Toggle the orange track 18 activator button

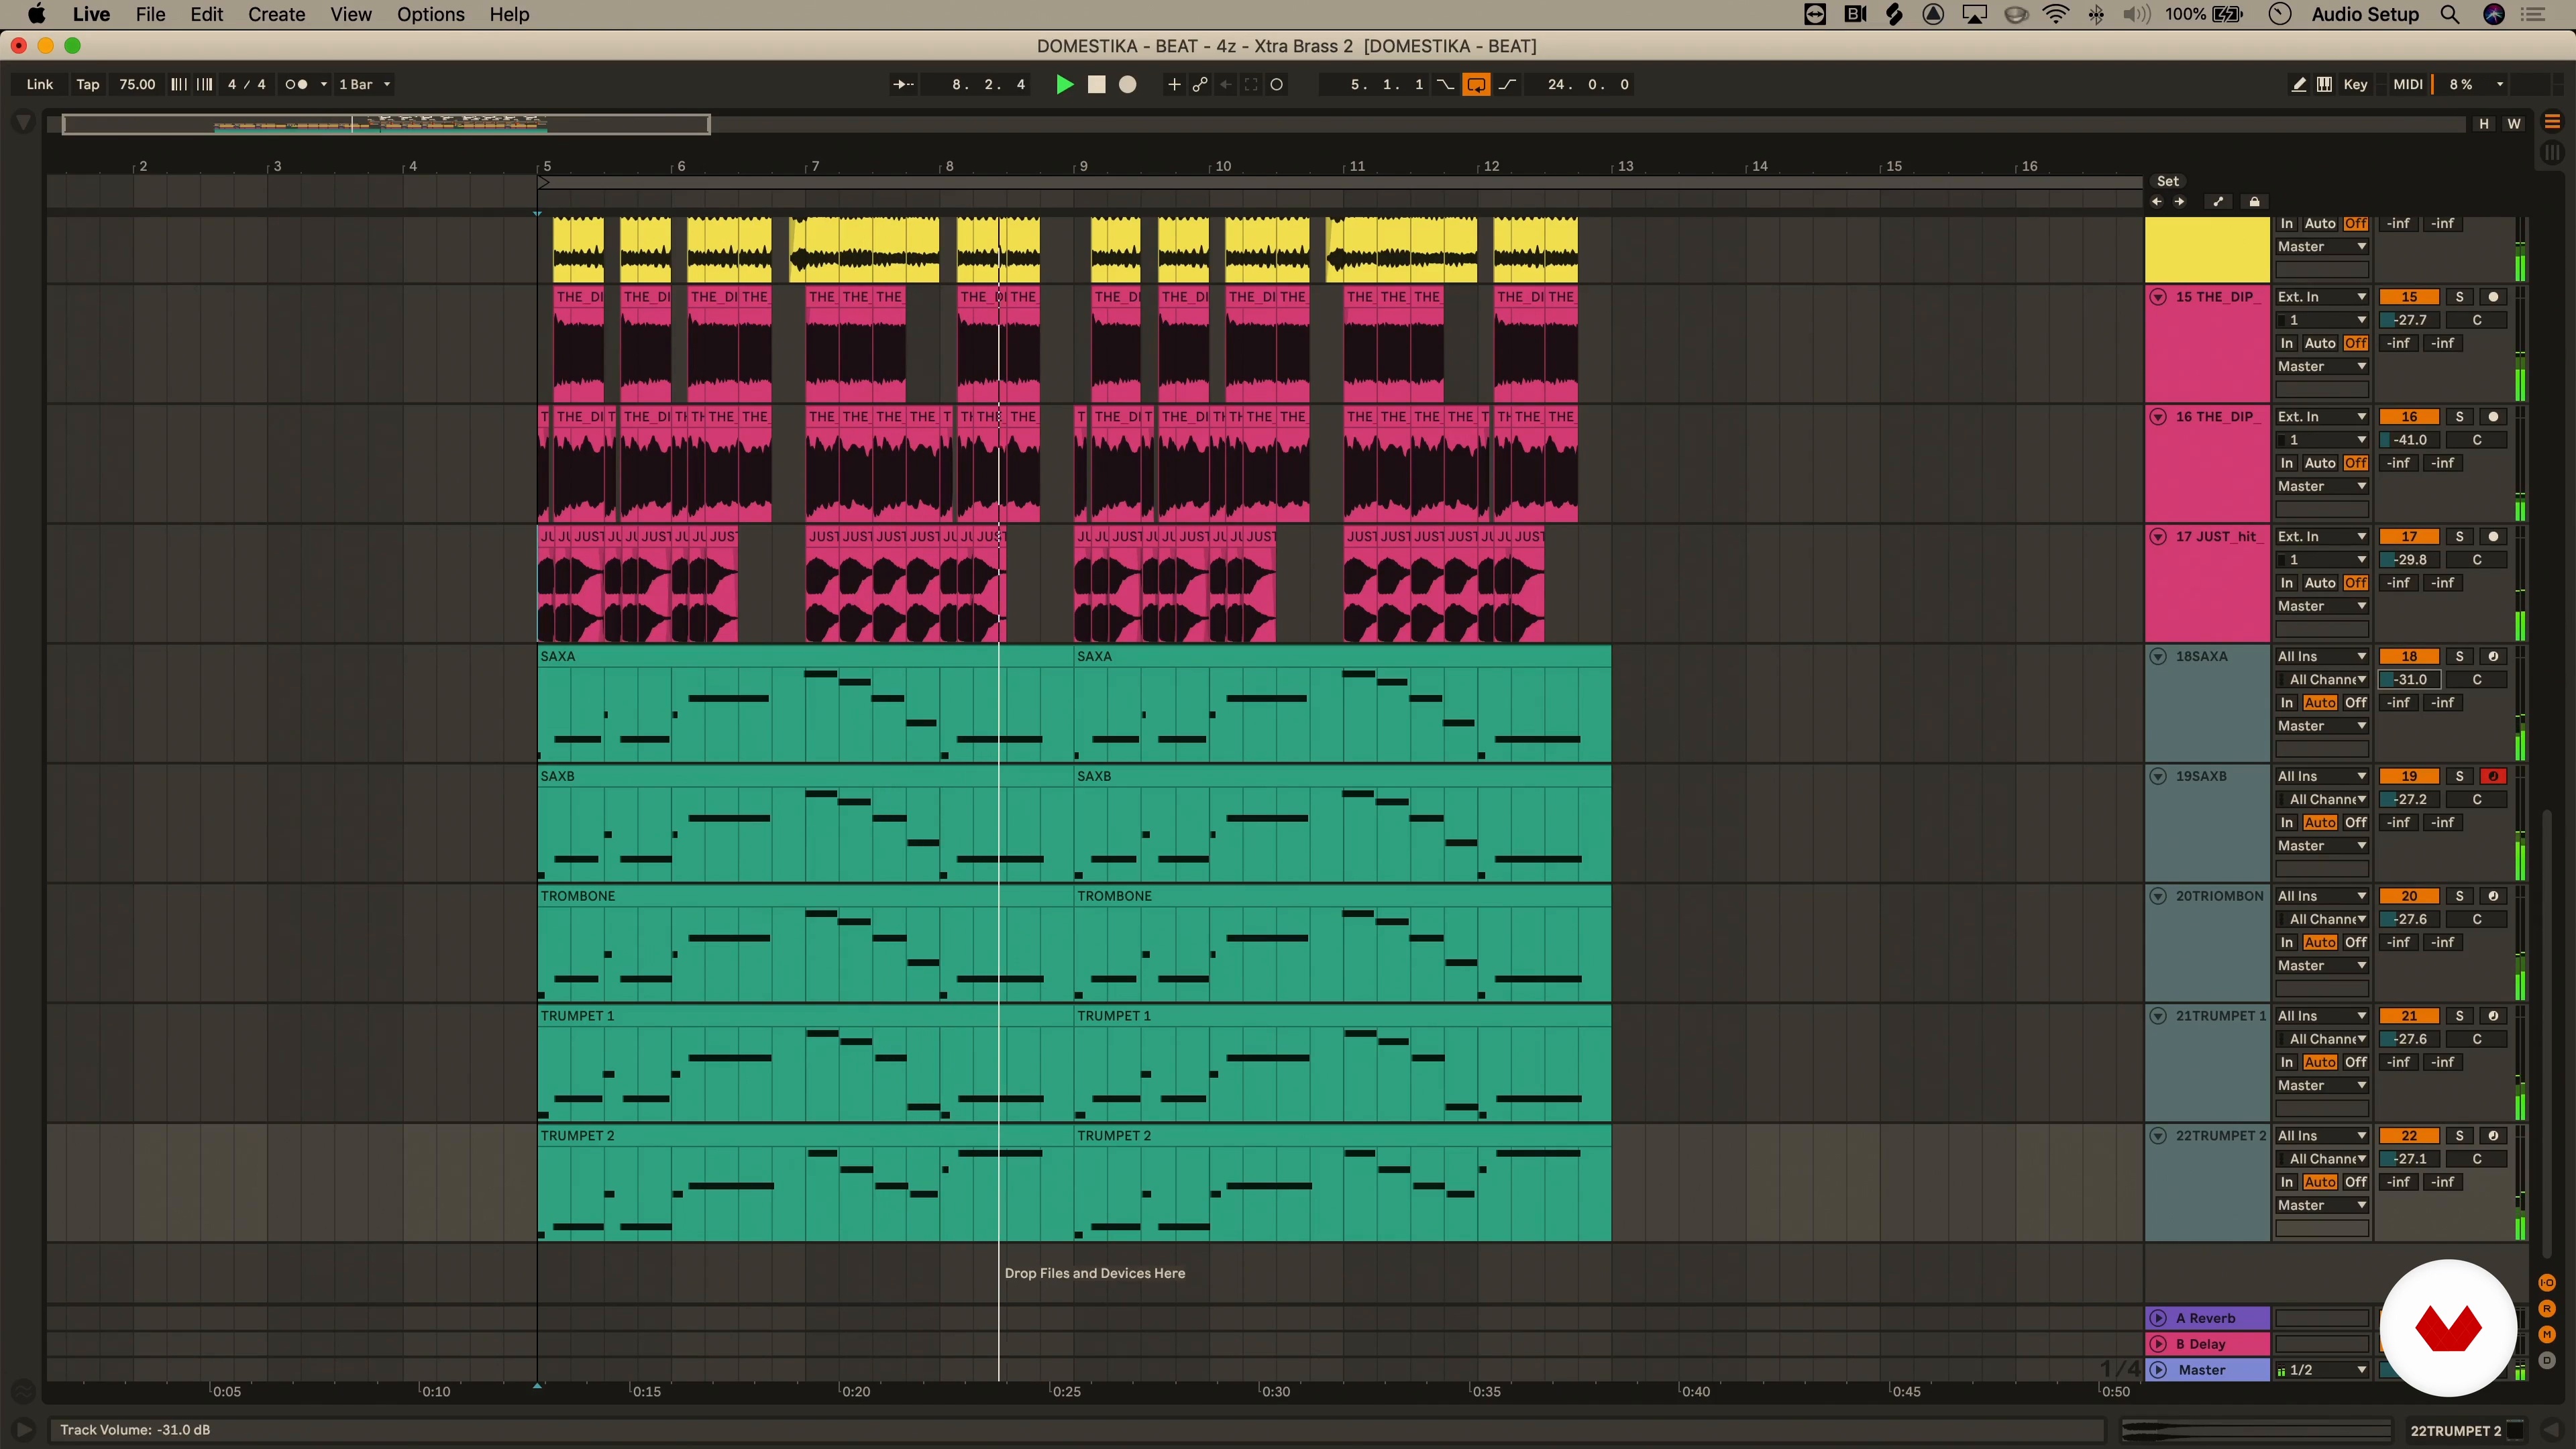pos(2410,657)
